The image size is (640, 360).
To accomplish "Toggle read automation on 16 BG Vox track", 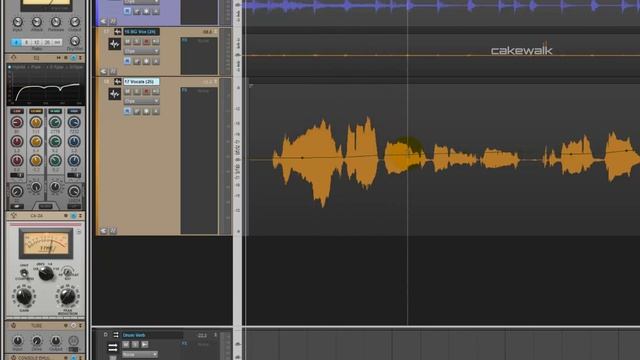I will (127, 61).
